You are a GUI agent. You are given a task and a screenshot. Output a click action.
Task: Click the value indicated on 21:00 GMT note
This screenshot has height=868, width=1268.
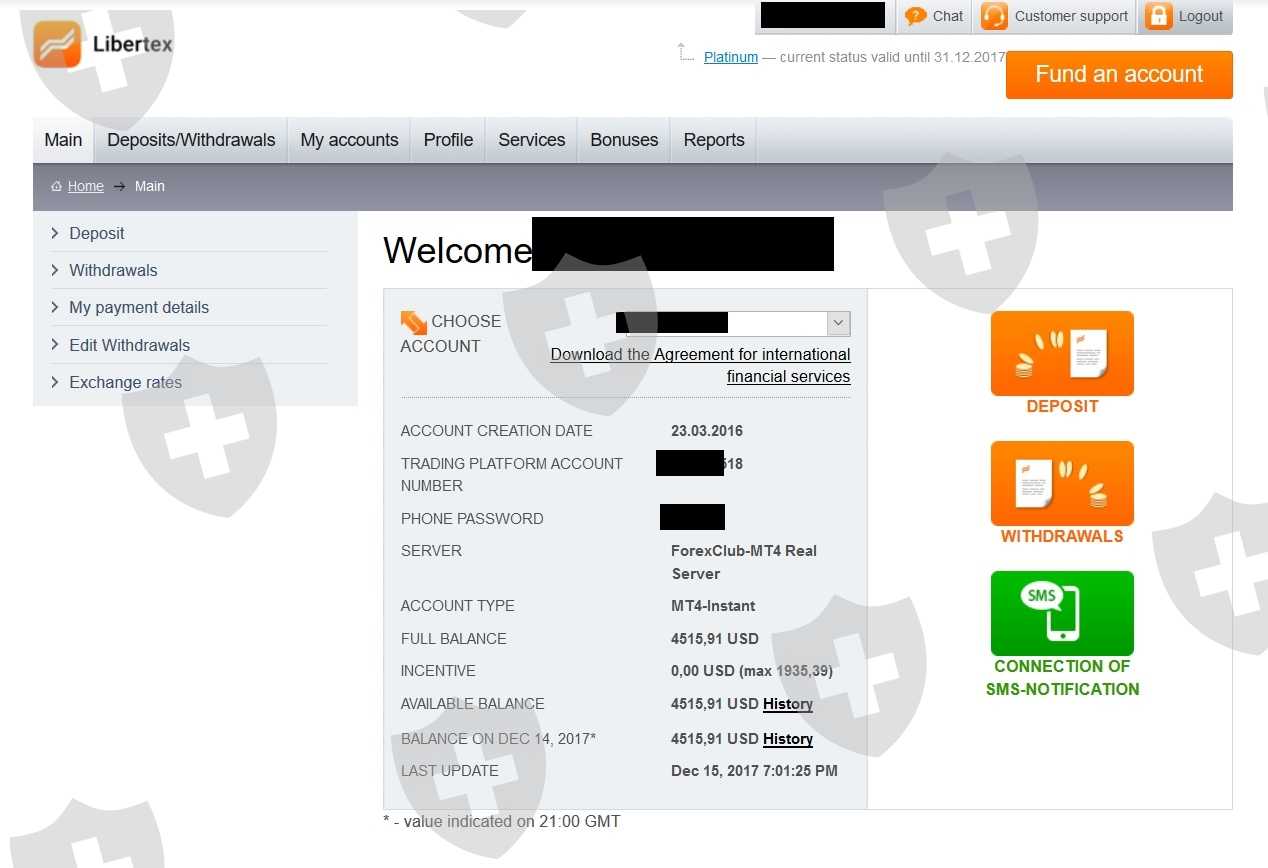502,821
